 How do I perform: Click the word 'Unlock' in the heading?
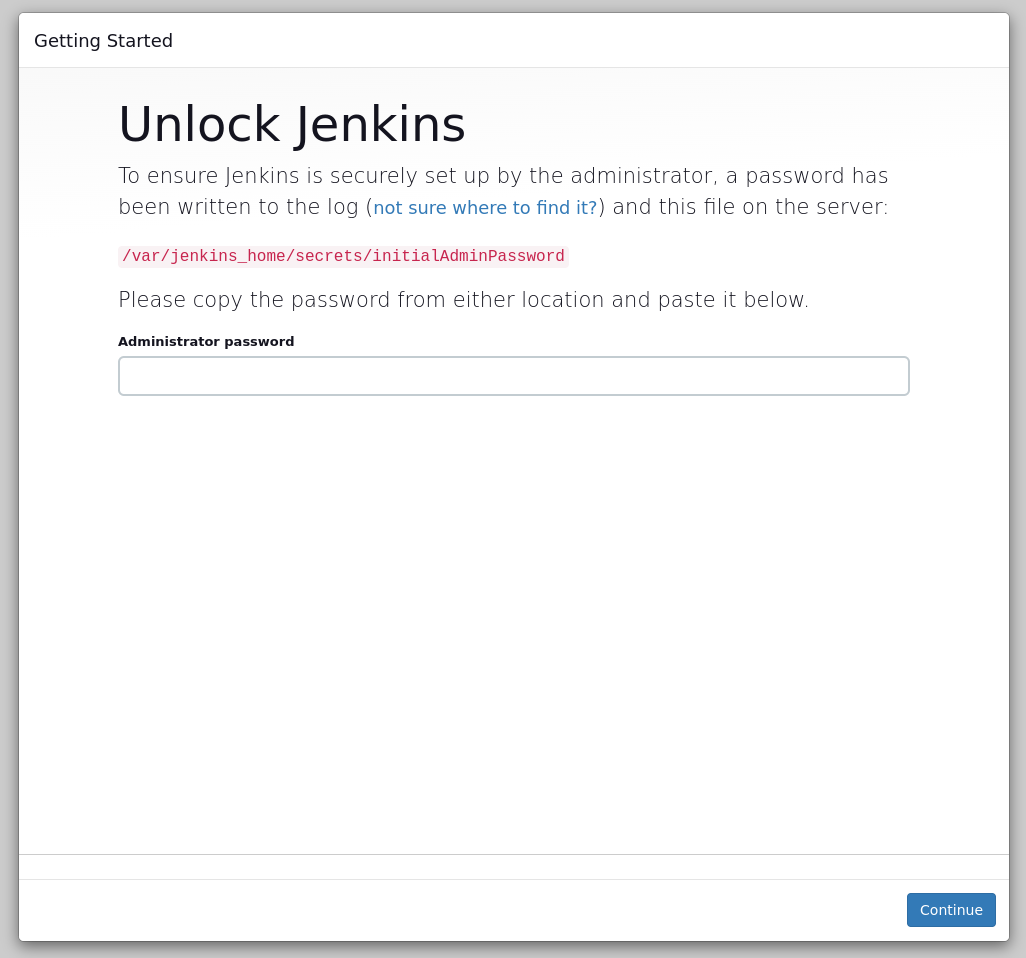point(198,125)
